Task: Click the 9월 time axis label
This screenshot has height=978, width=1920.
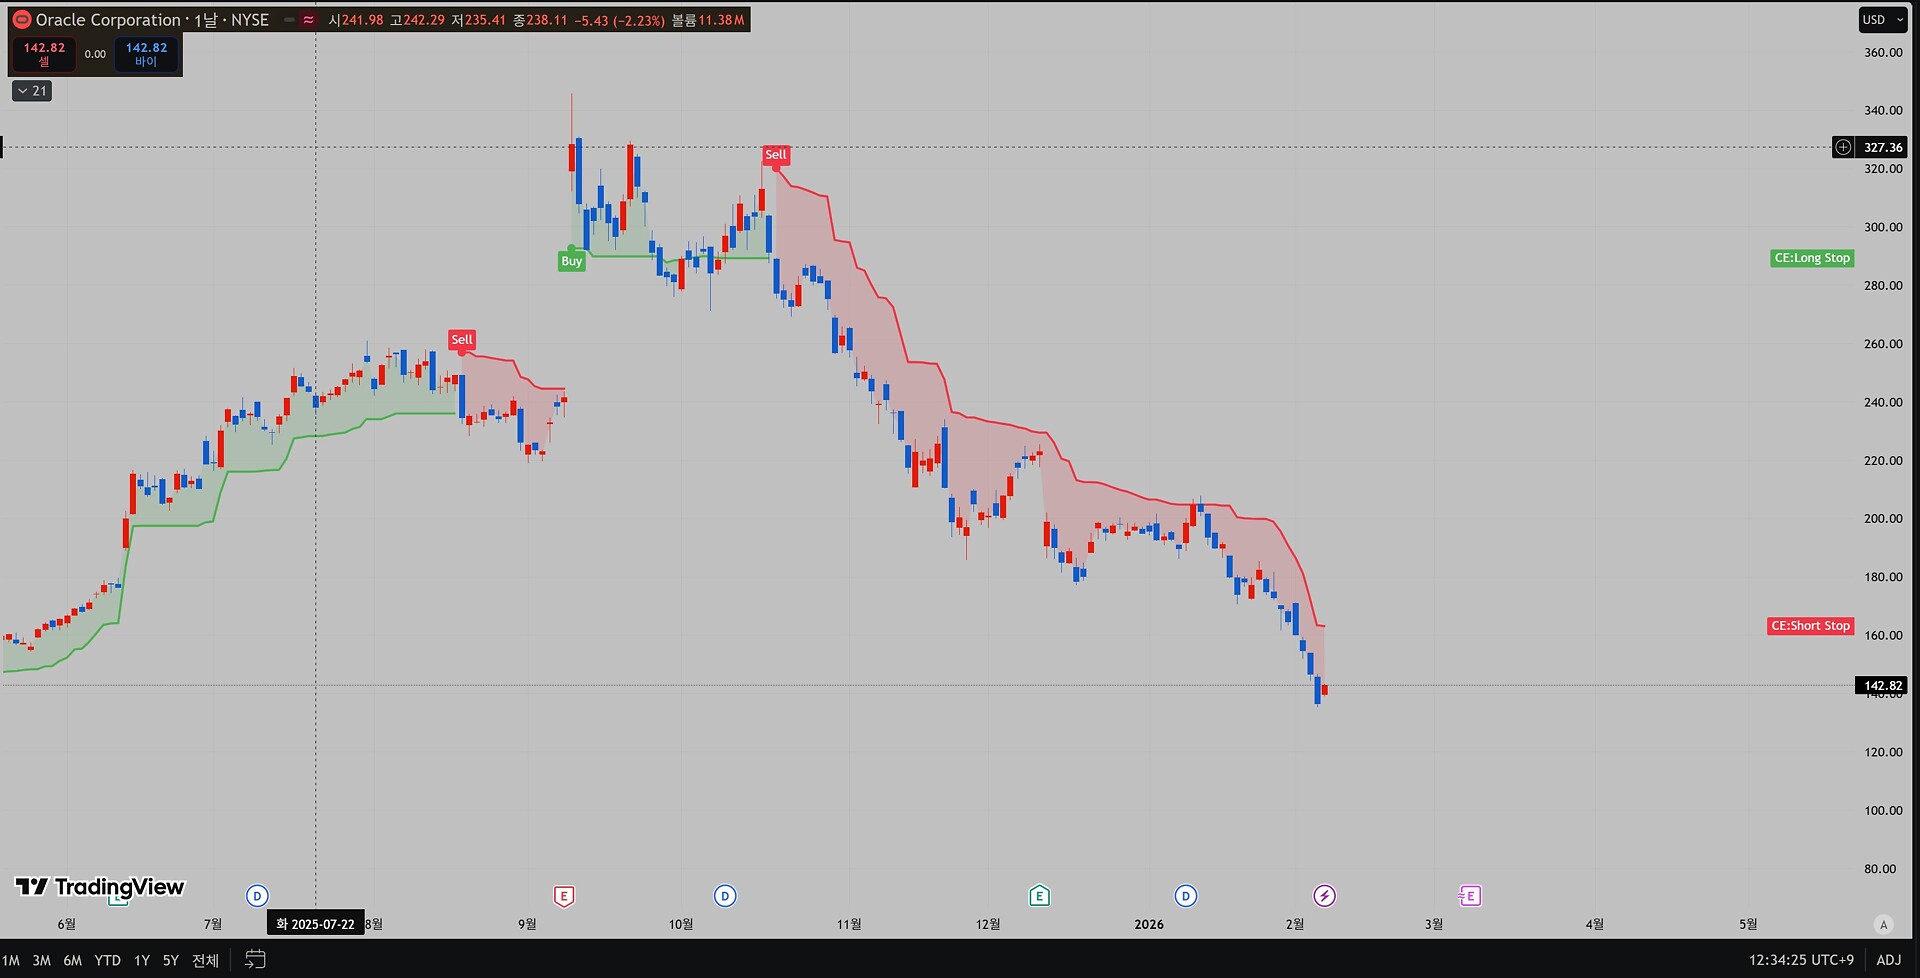Action: pos(527,924)
